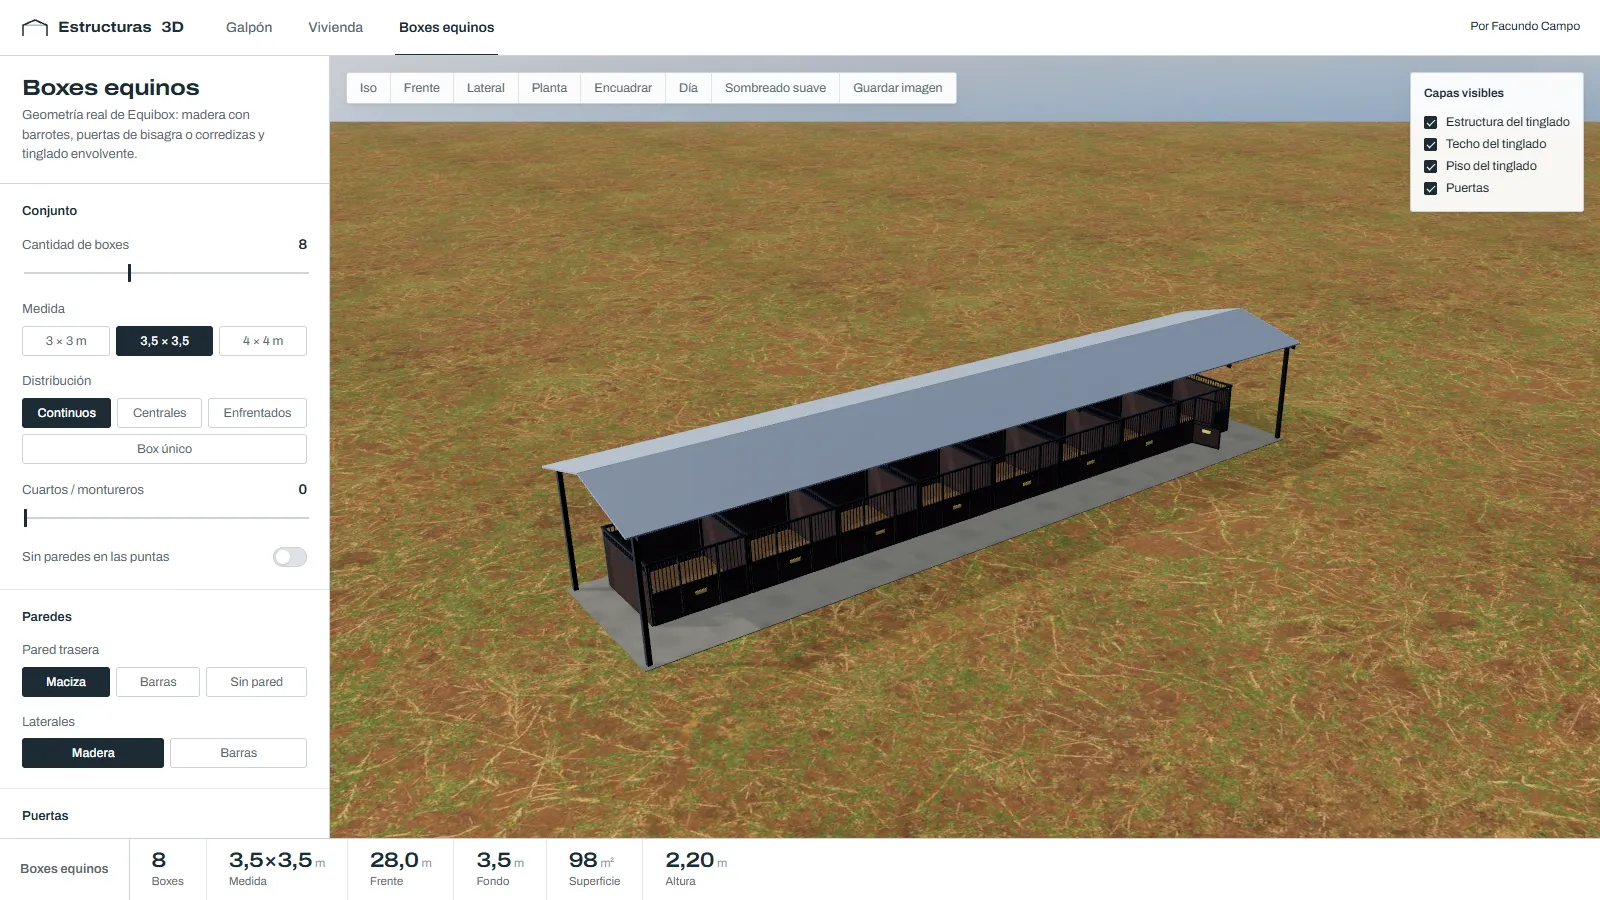
Task: Choose Centrales distribution
Action: click(x=159, y=413)
